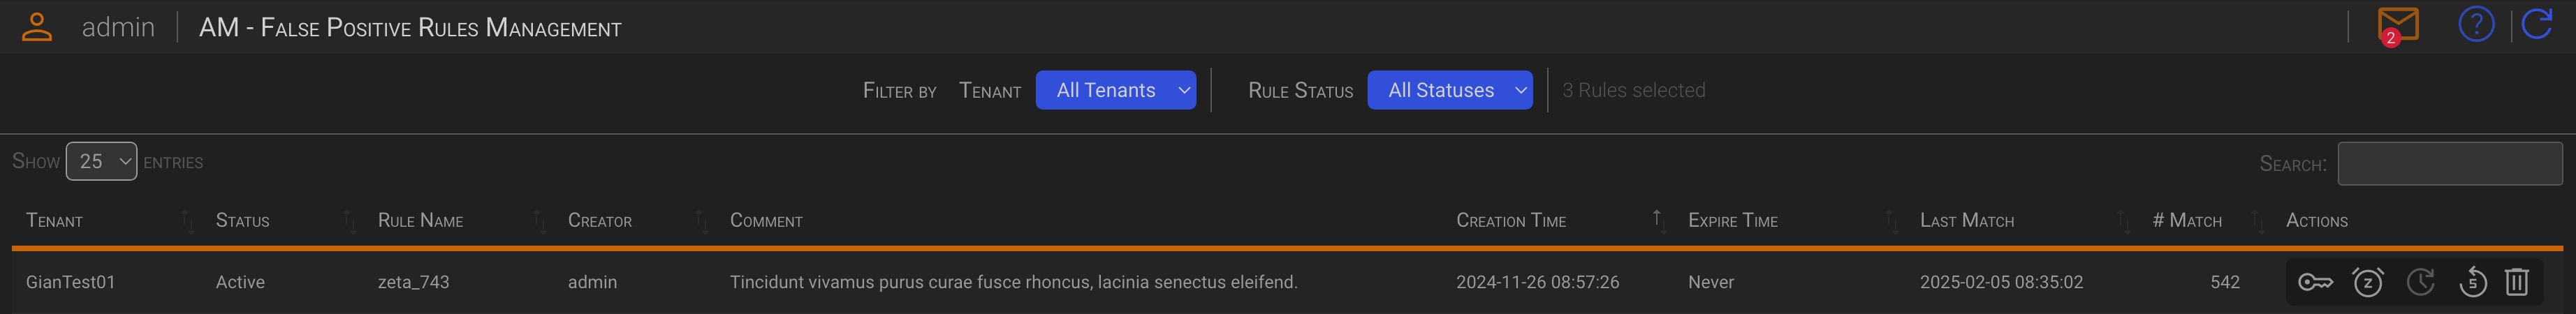
Task: Open the mail notifications envelope icon
Action: coord(2397,25)
